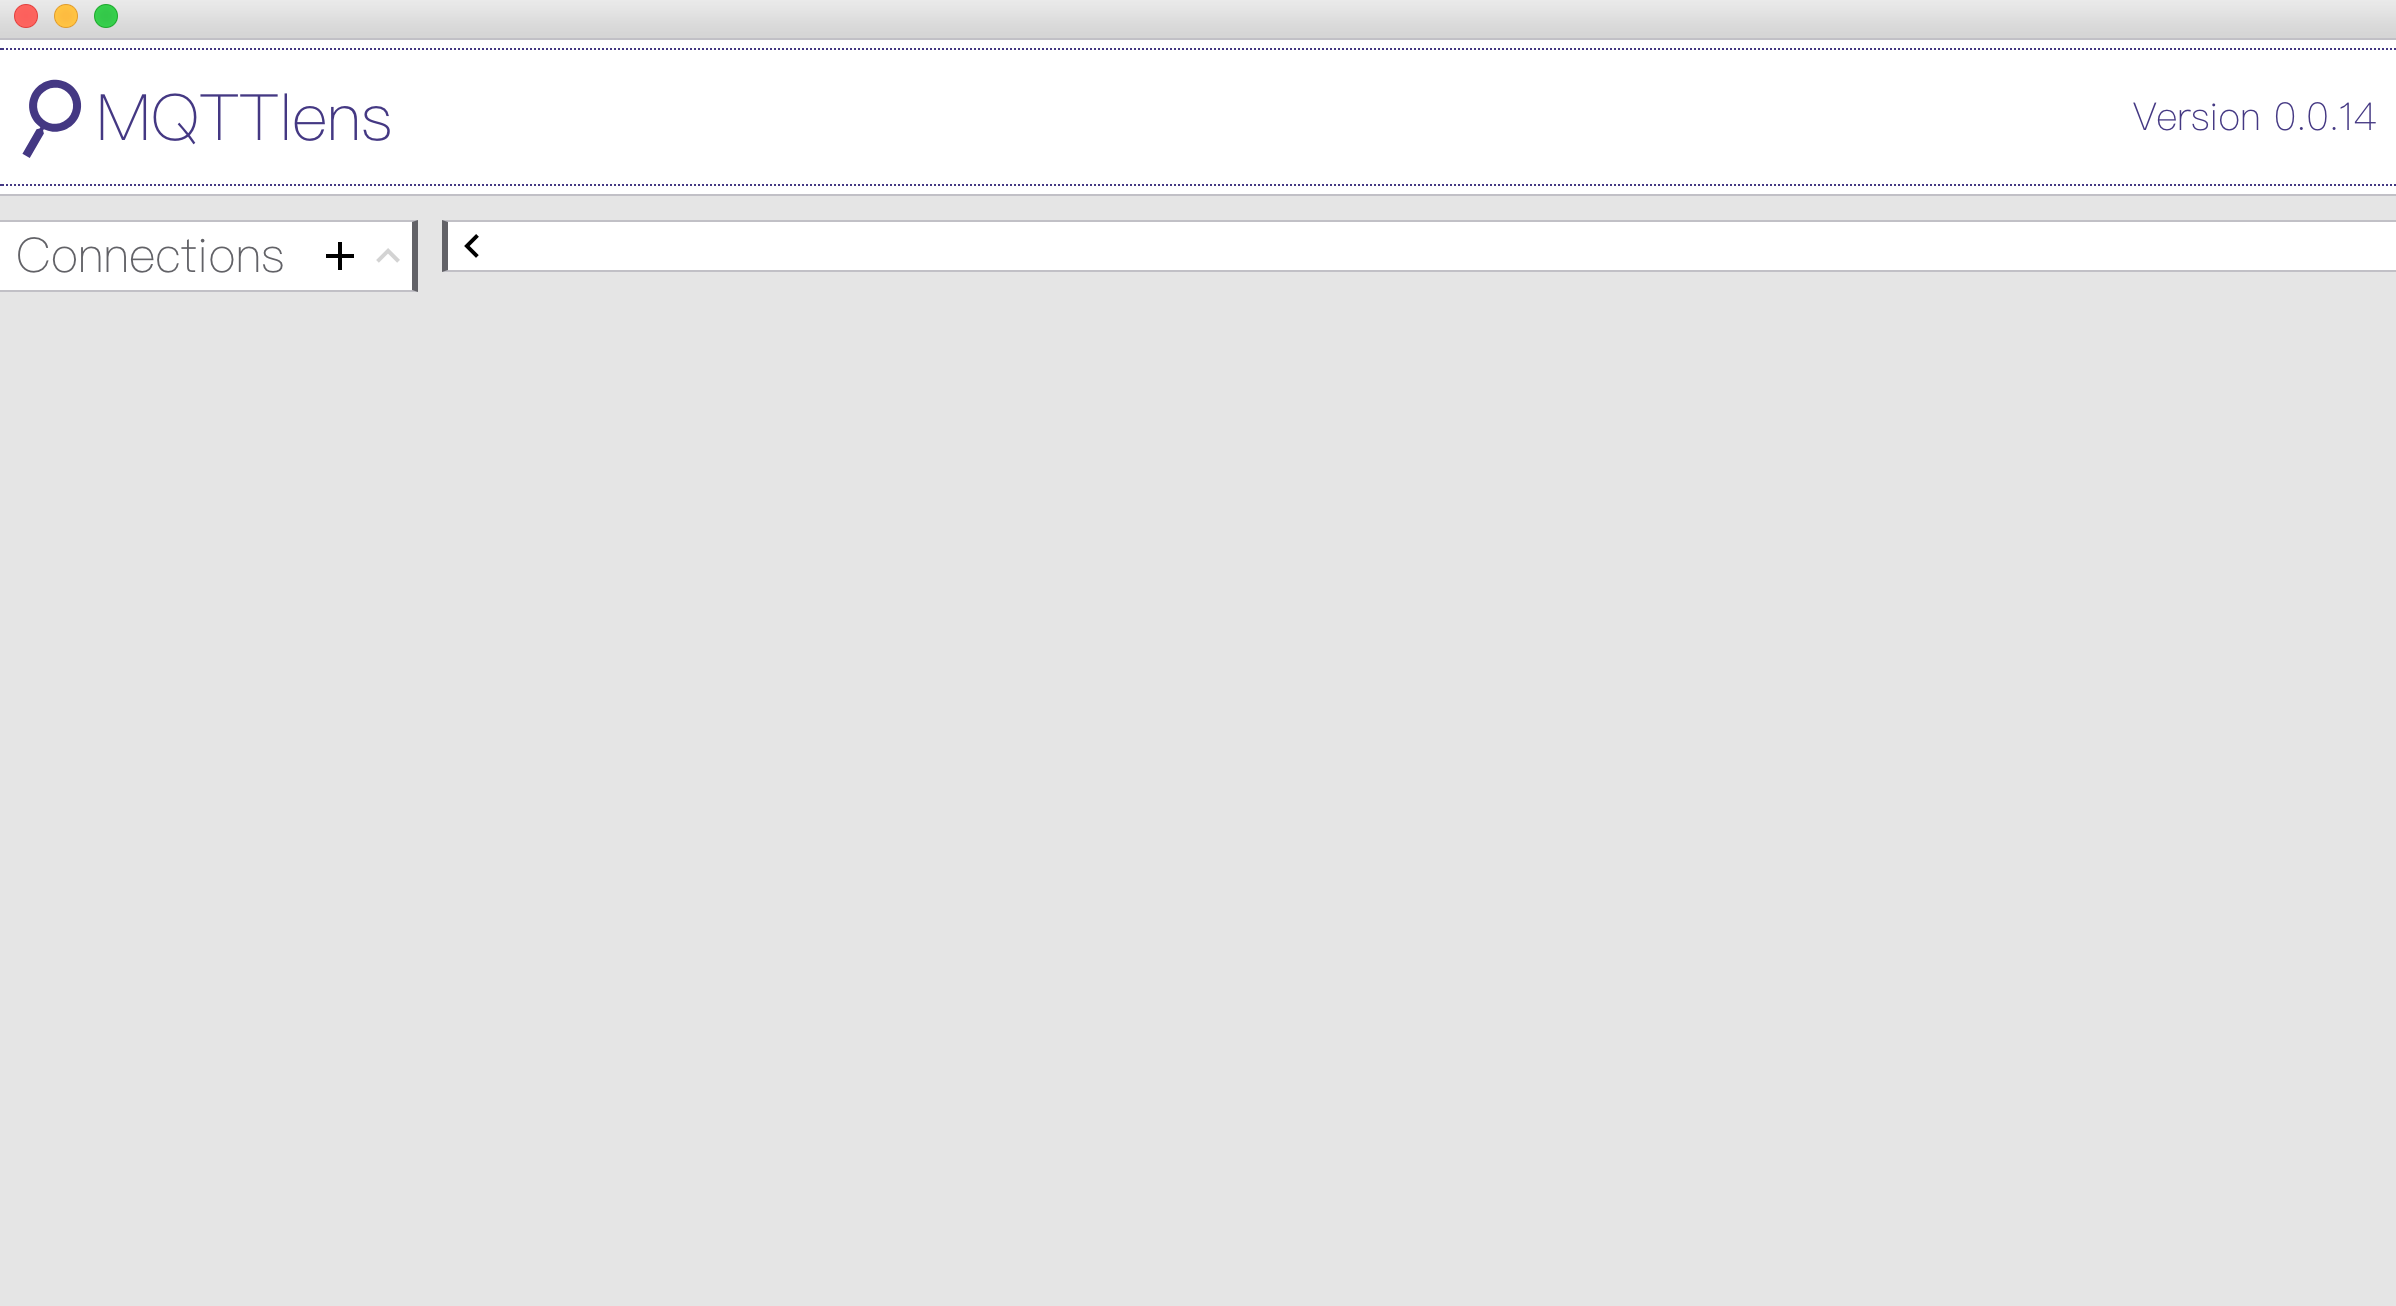
Task: Hide the sidebar using left arrow chevron
Action: (x=472, y=245)
